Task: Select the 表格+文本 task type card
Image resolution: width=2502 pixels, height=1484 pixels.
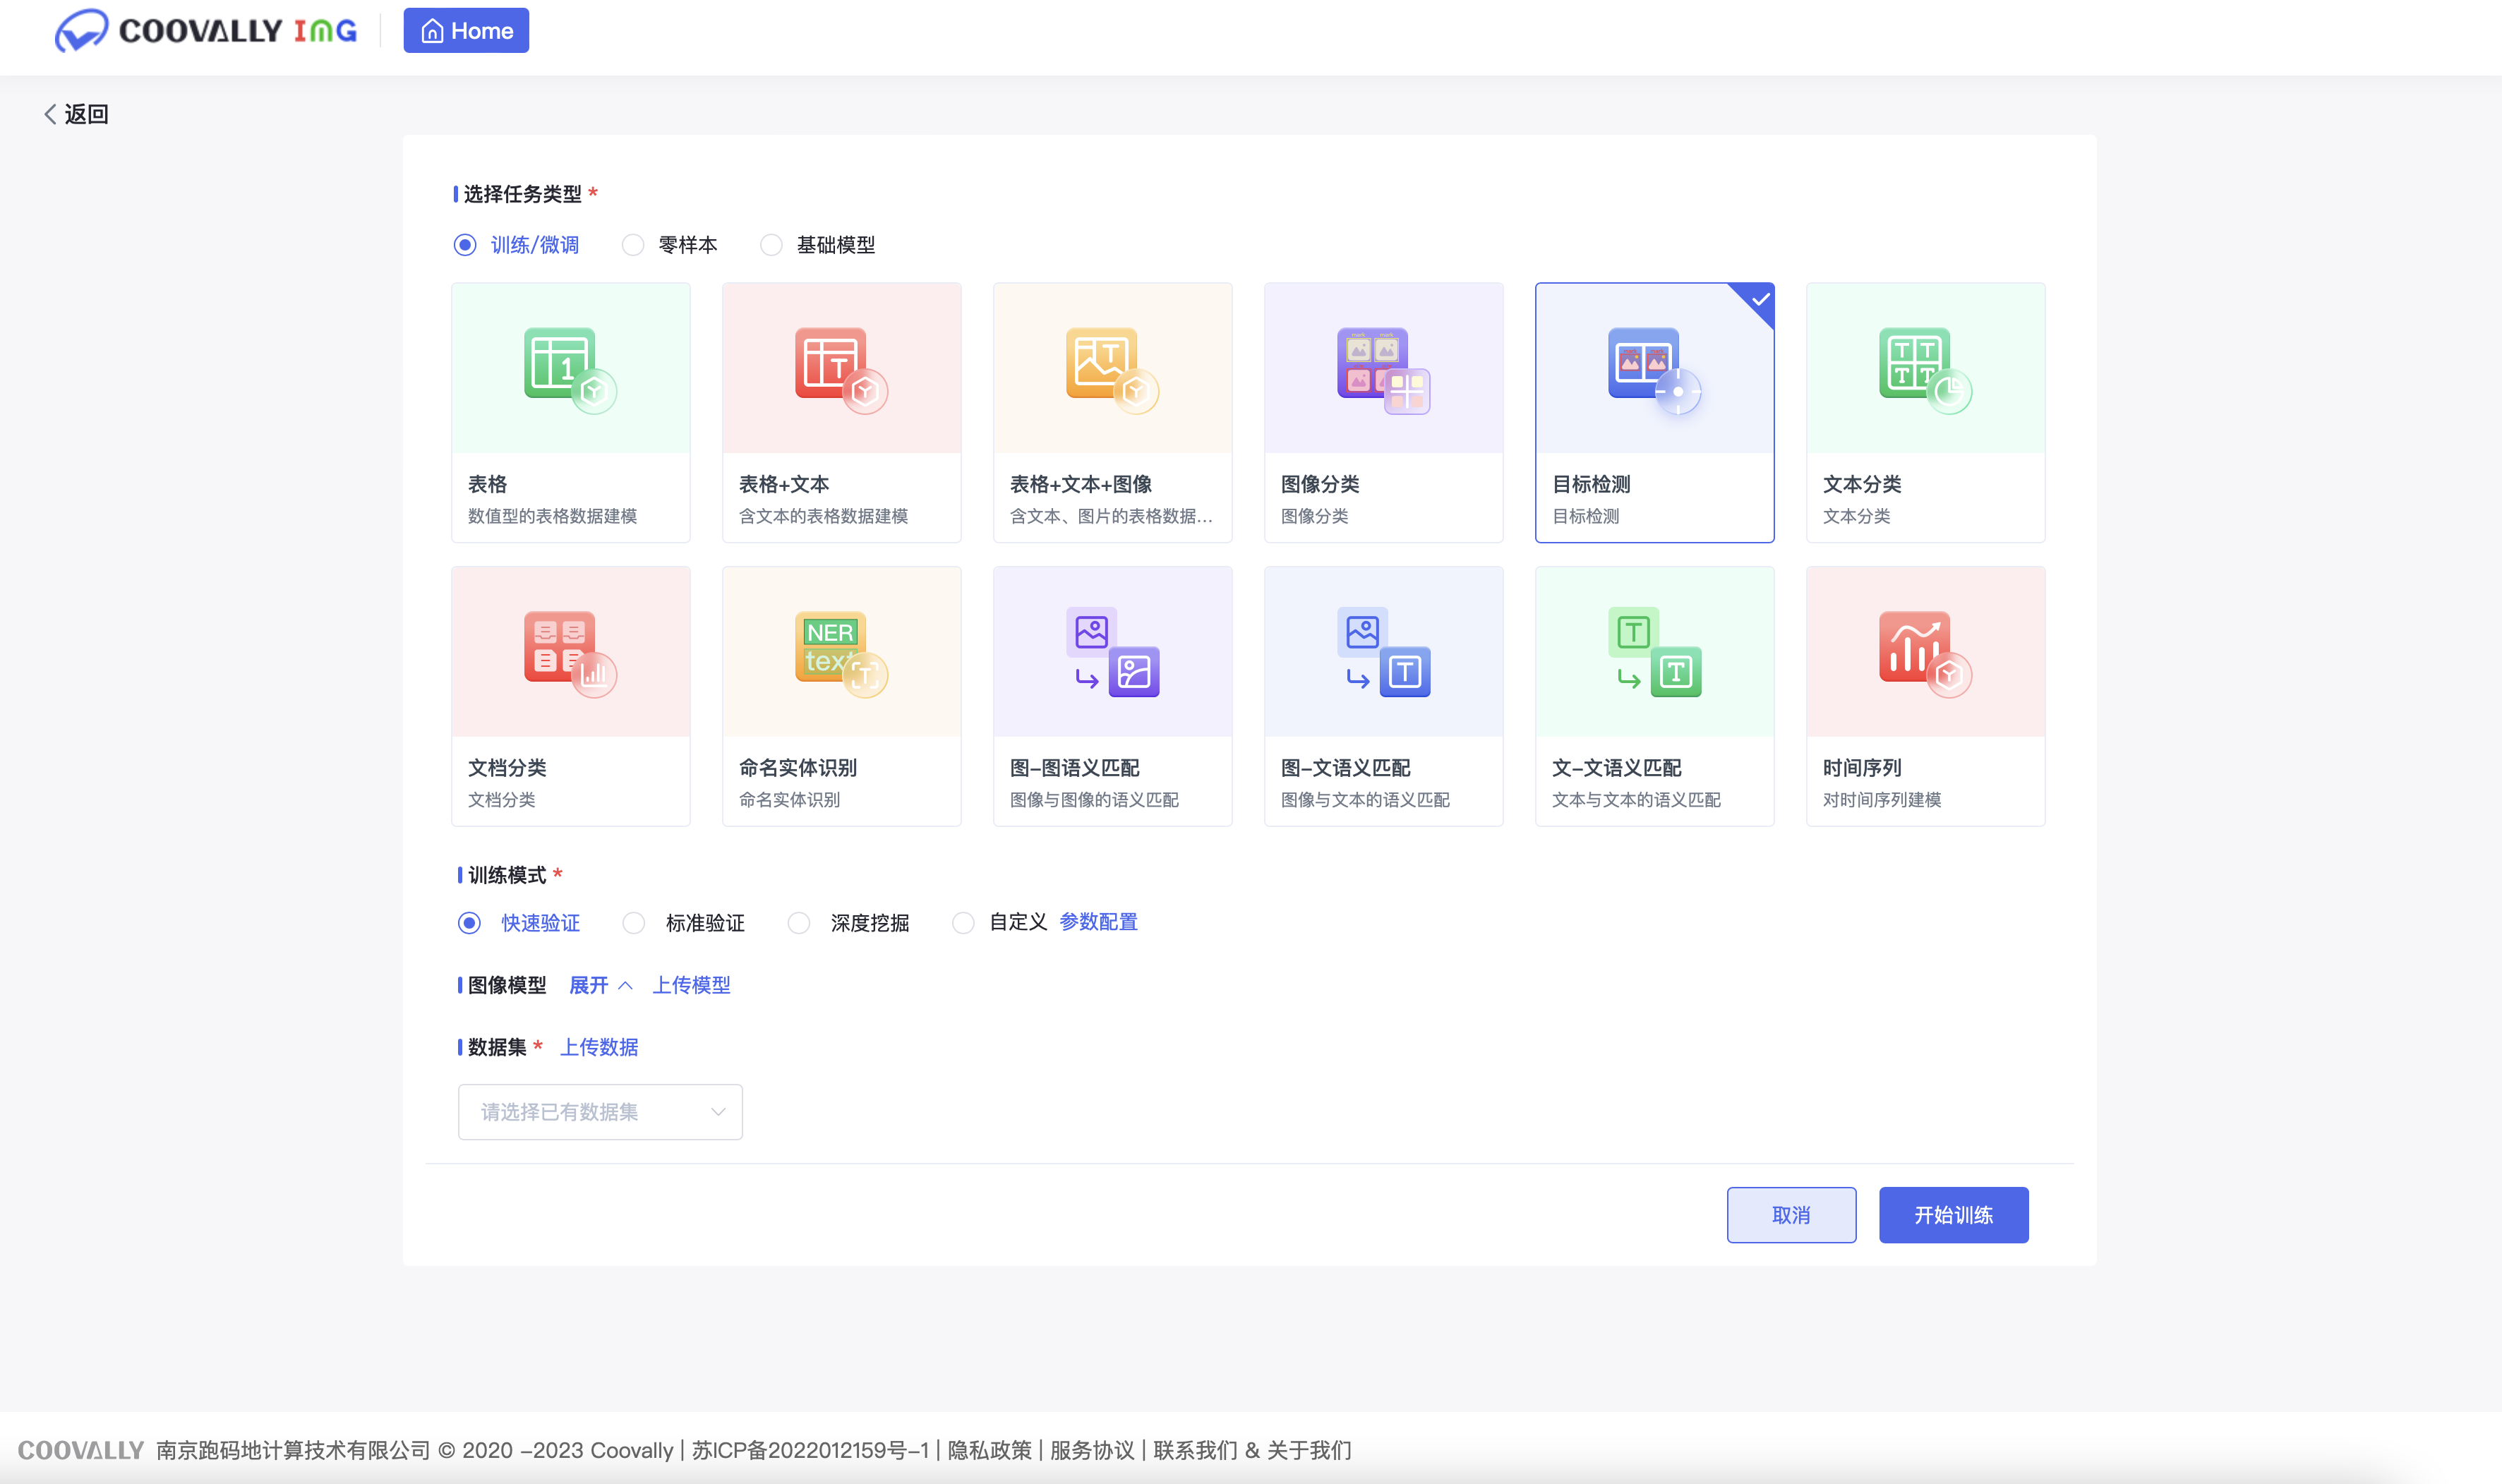Action: click(841, 412)
